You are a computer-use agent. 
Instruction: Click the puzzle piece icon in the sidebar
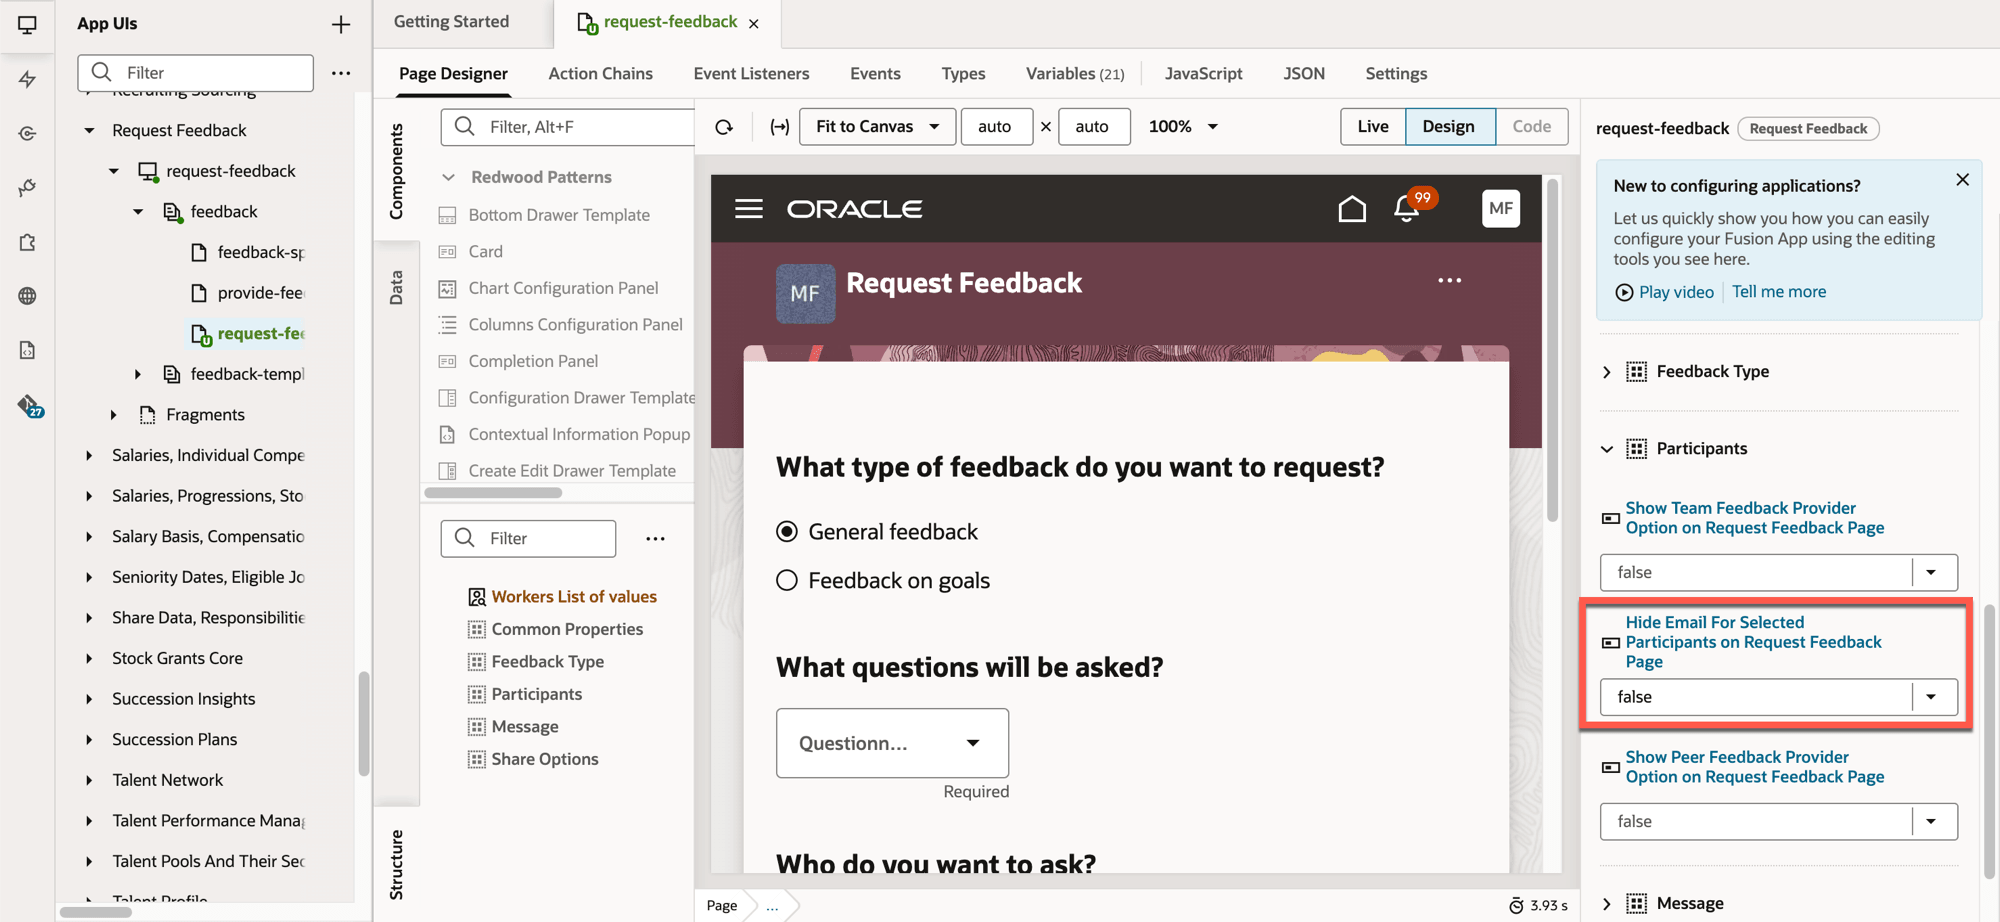pyautogui.click(x=27, y=243)
